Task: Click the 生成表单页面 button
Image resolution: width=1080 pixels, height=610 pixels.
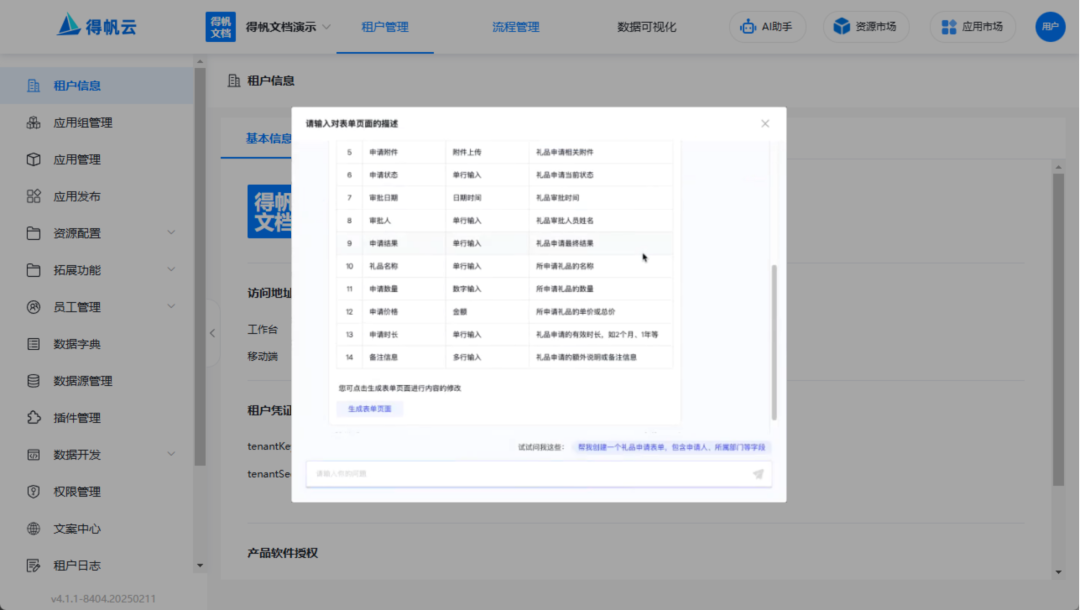Action: coord(370,408)
